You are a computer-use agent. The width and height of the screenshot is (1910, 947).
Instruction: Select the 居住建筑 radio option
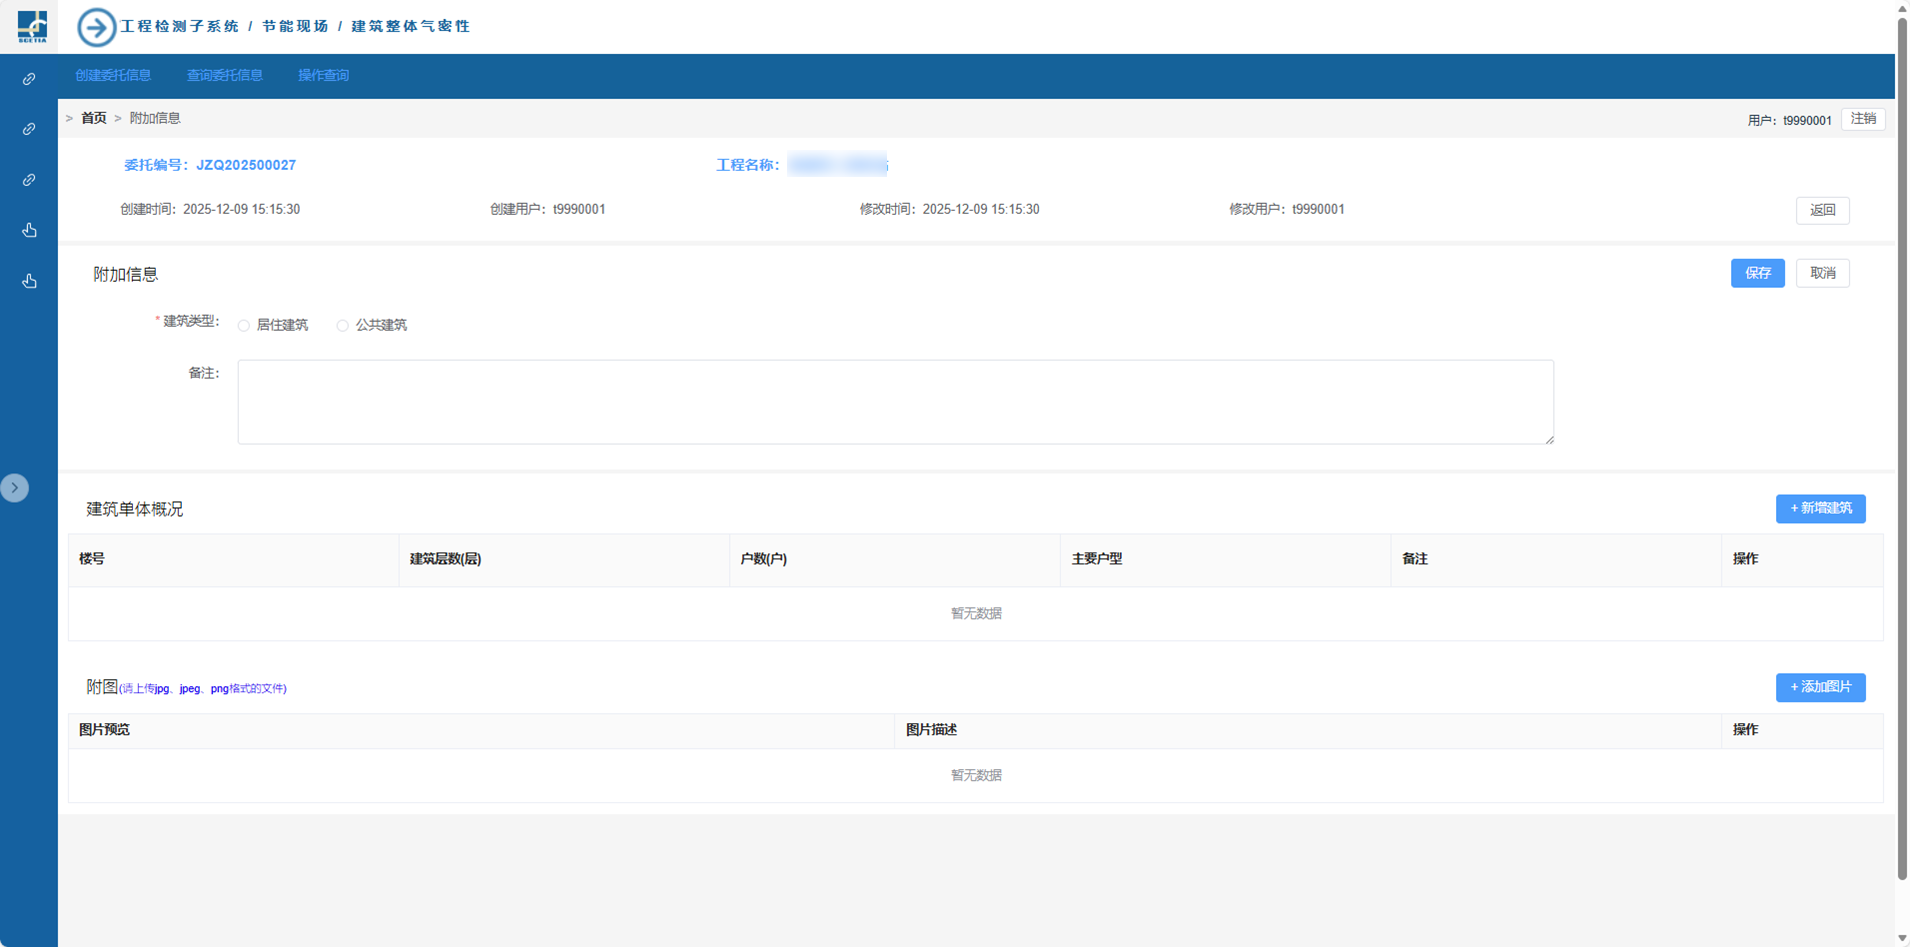click(244, 326)
